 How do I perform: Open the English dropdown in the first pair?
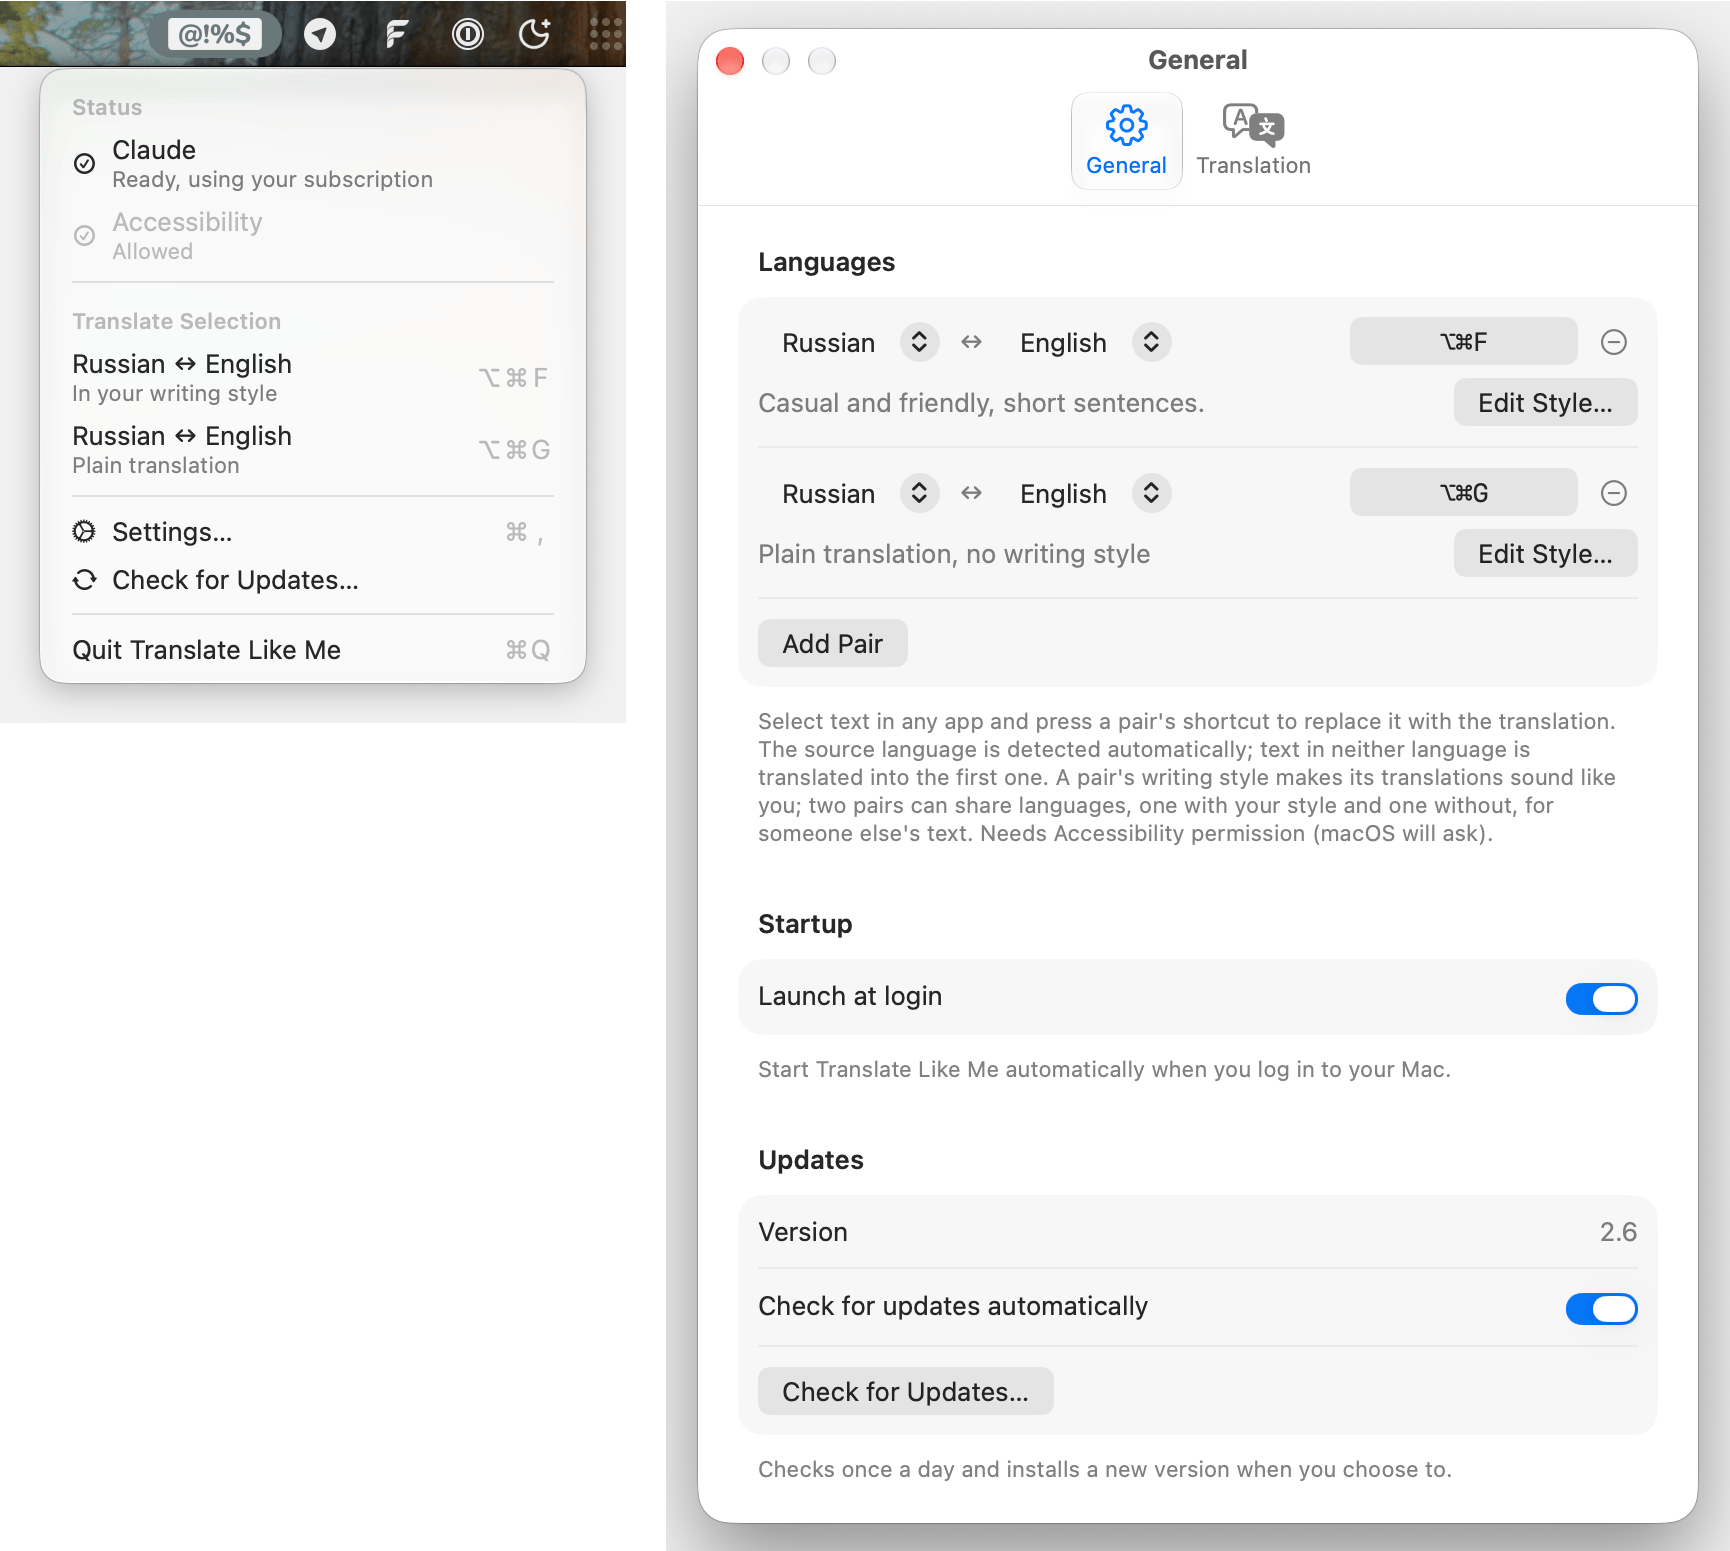[1093, 342]
